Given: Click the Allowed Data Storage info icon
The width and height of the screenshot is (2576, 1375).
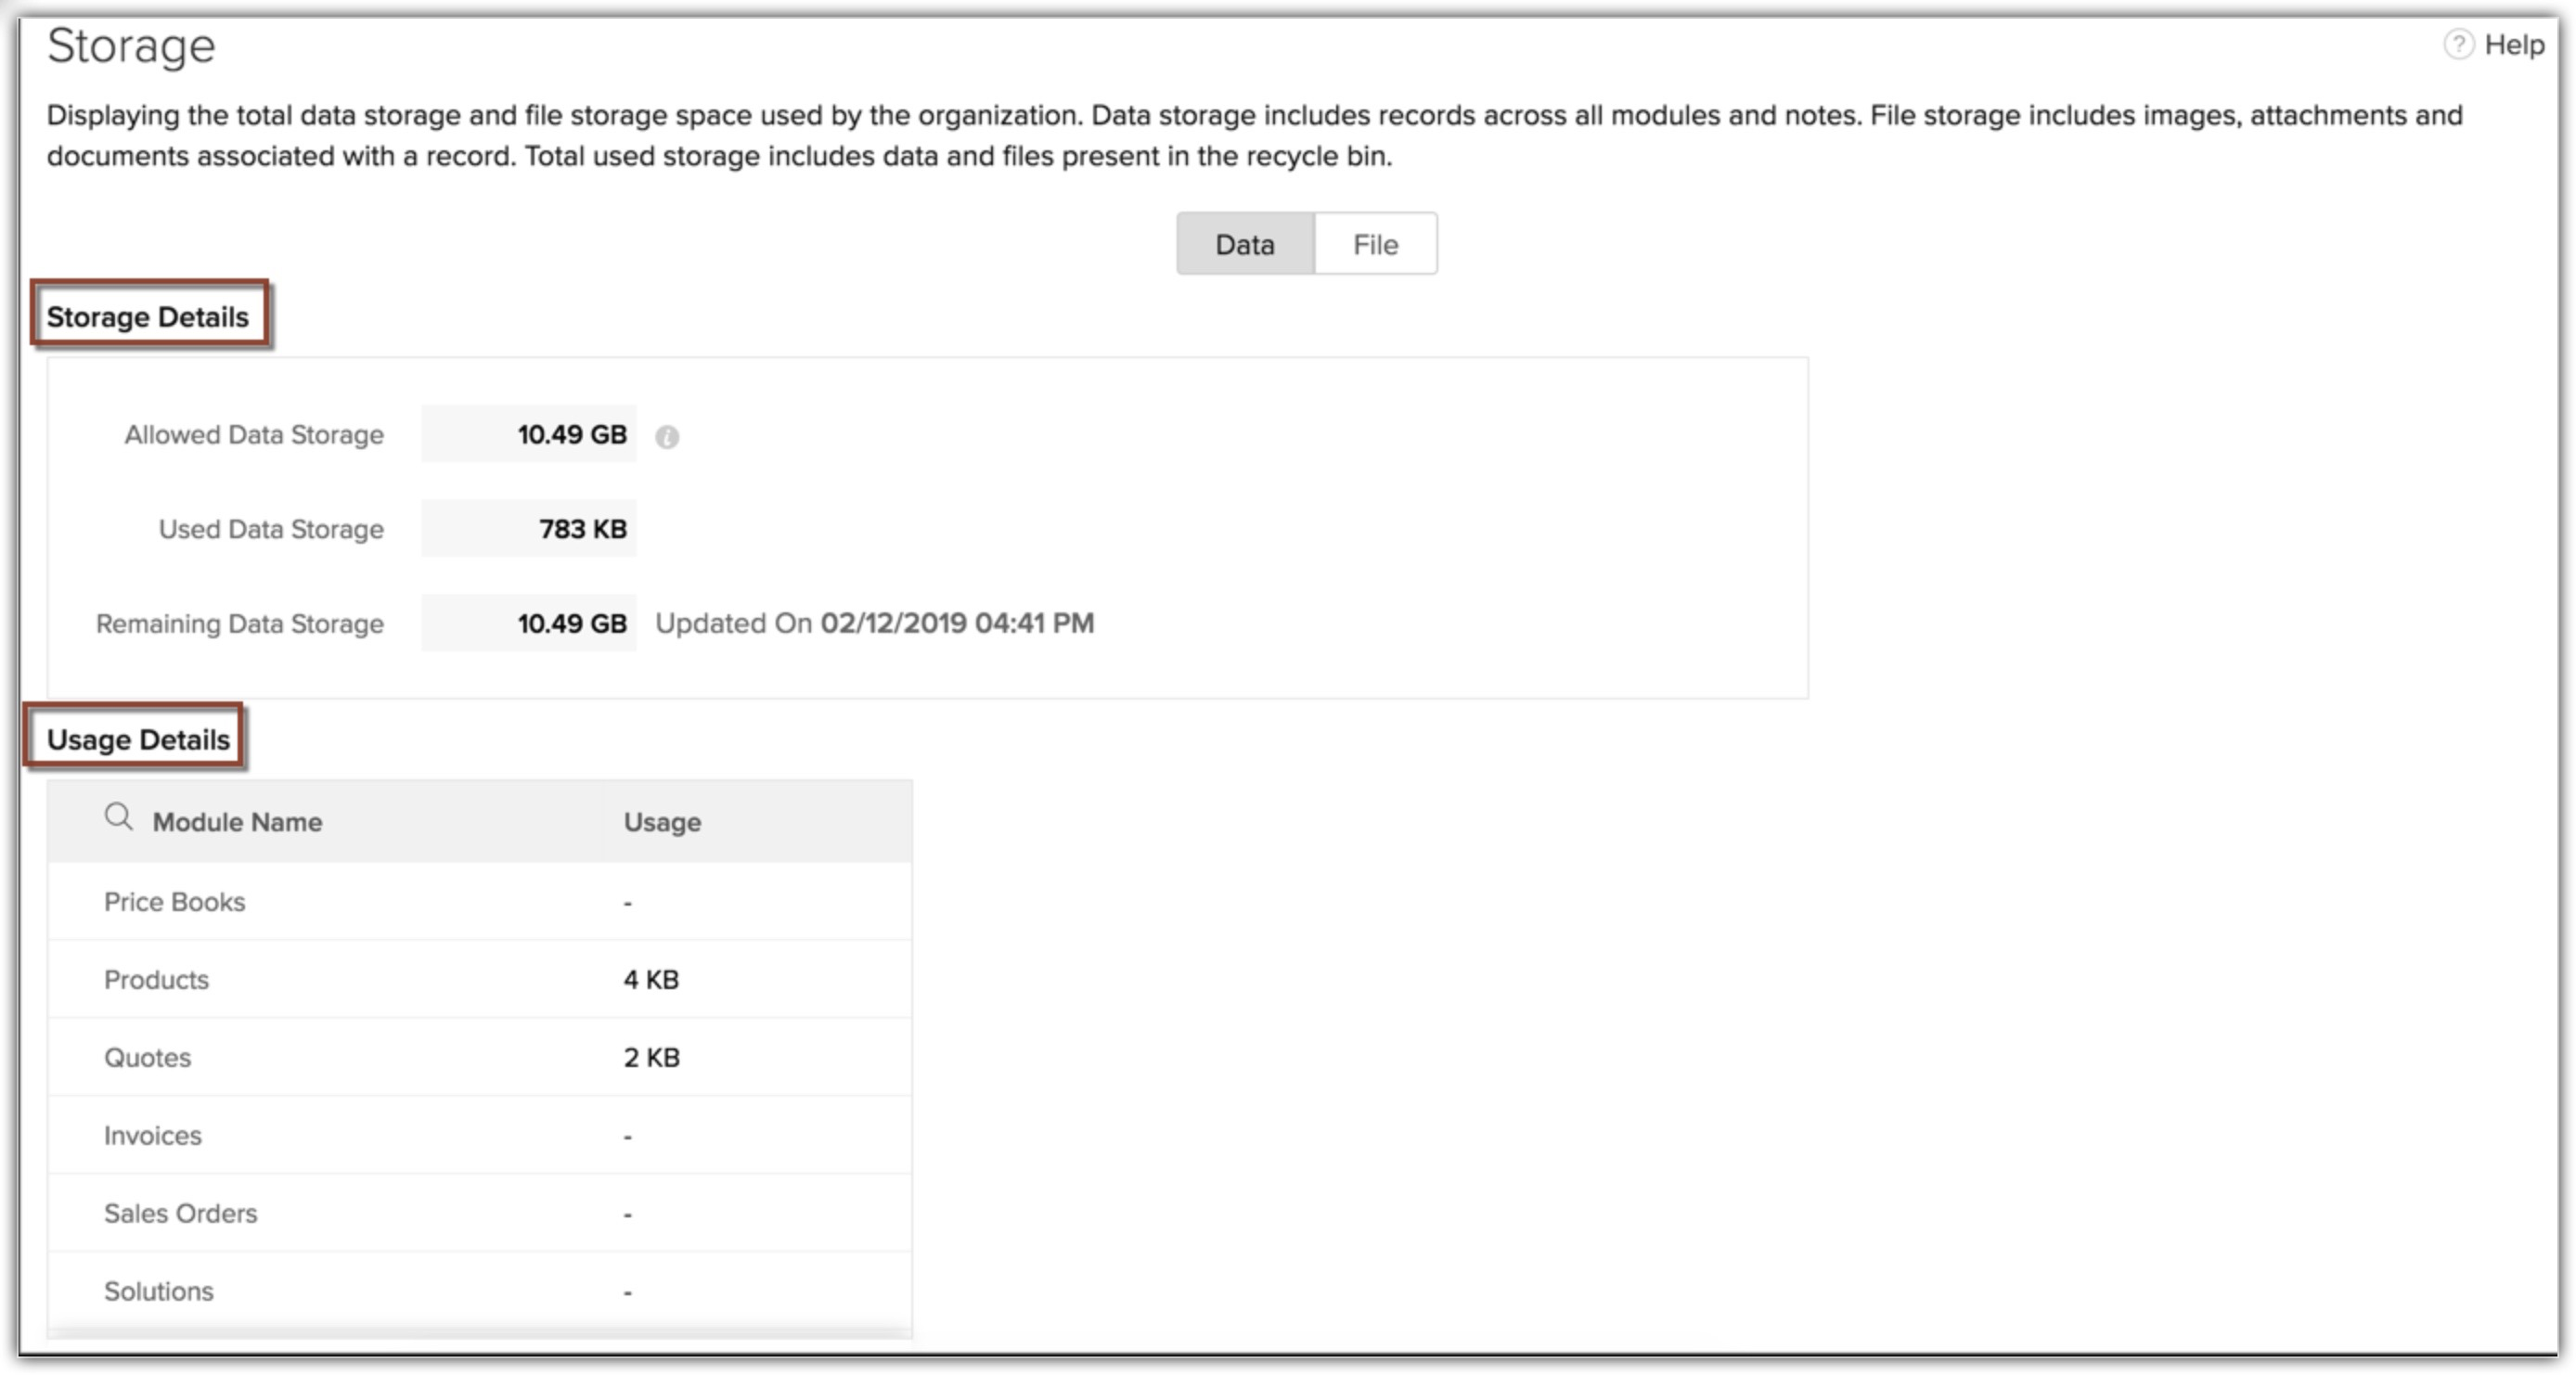Looking at the screenshot, I should pos(667,437).
